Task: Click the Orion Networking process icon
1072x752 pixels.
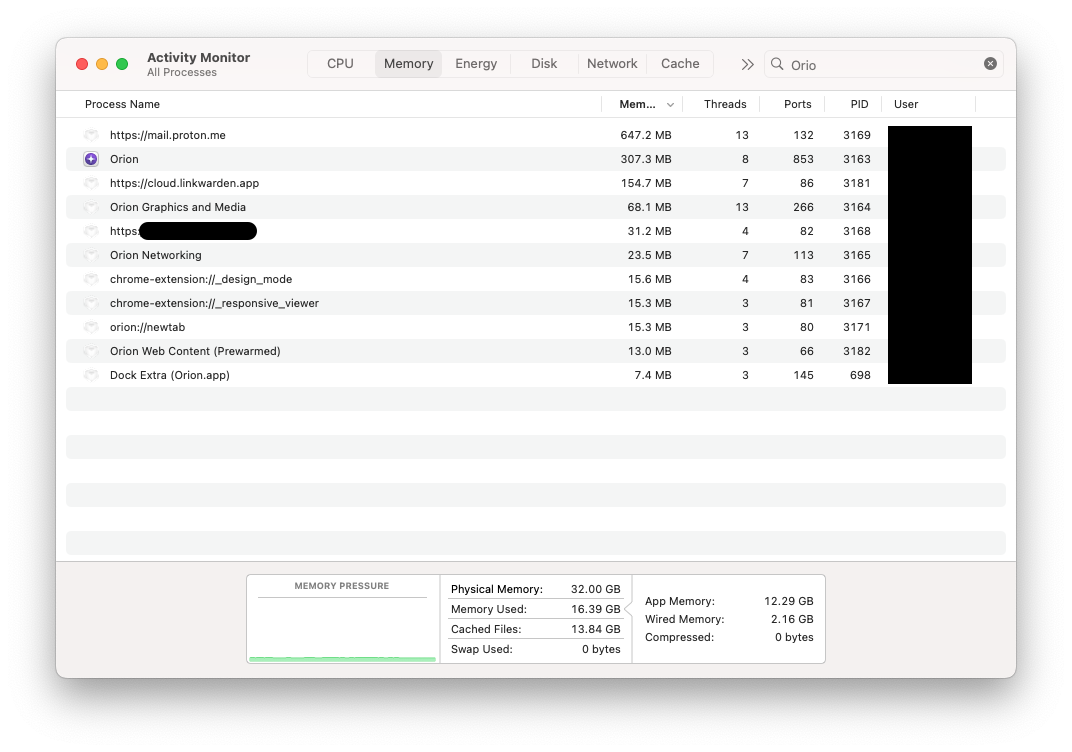Action: click(x=91, y=255)
